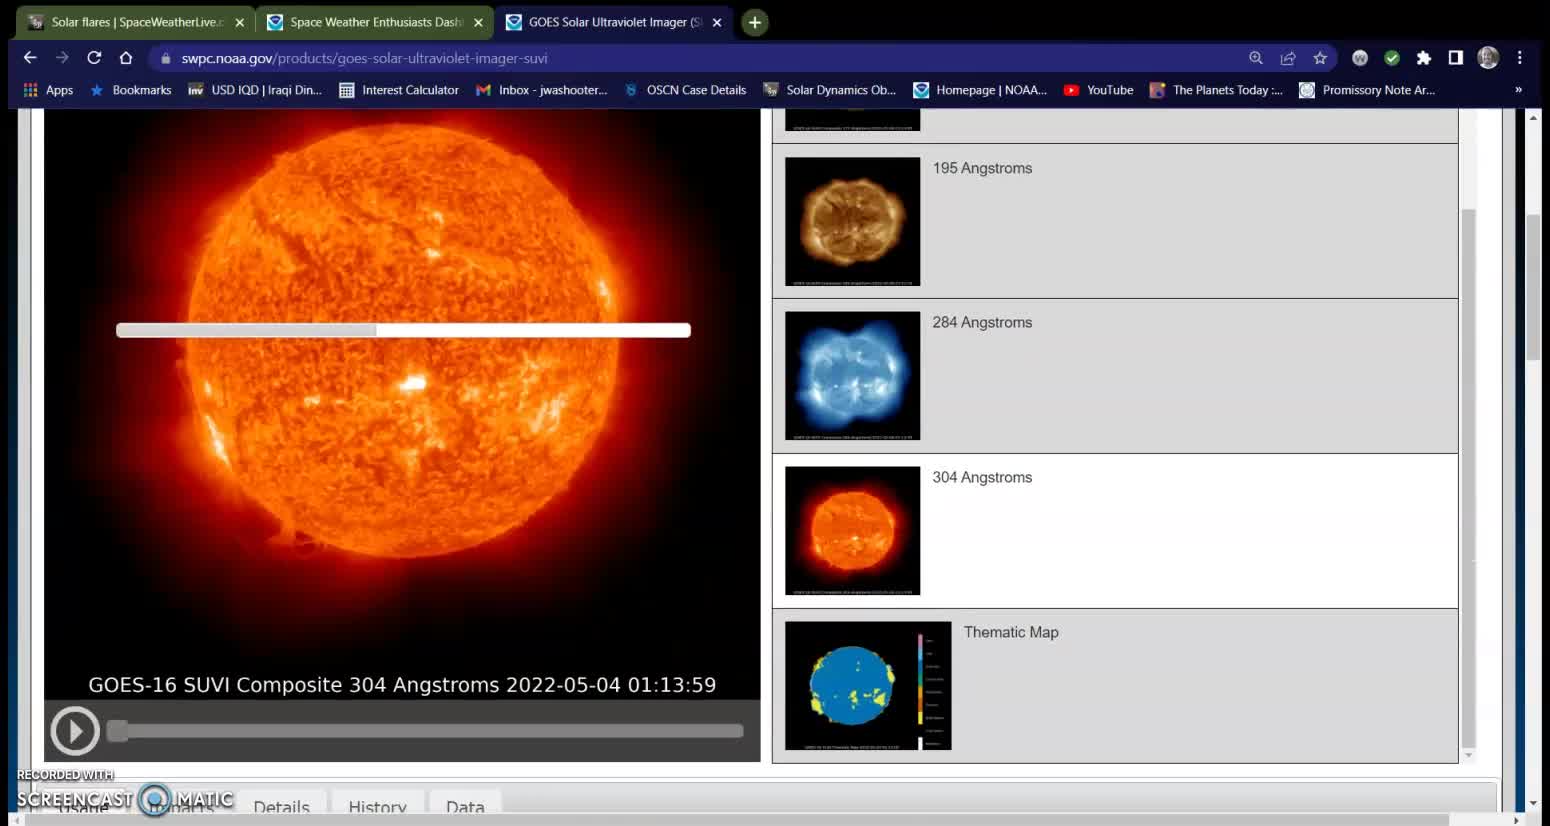1550x826 pixels.
Task: Click the animation slider handle
Action: point(117,731)
